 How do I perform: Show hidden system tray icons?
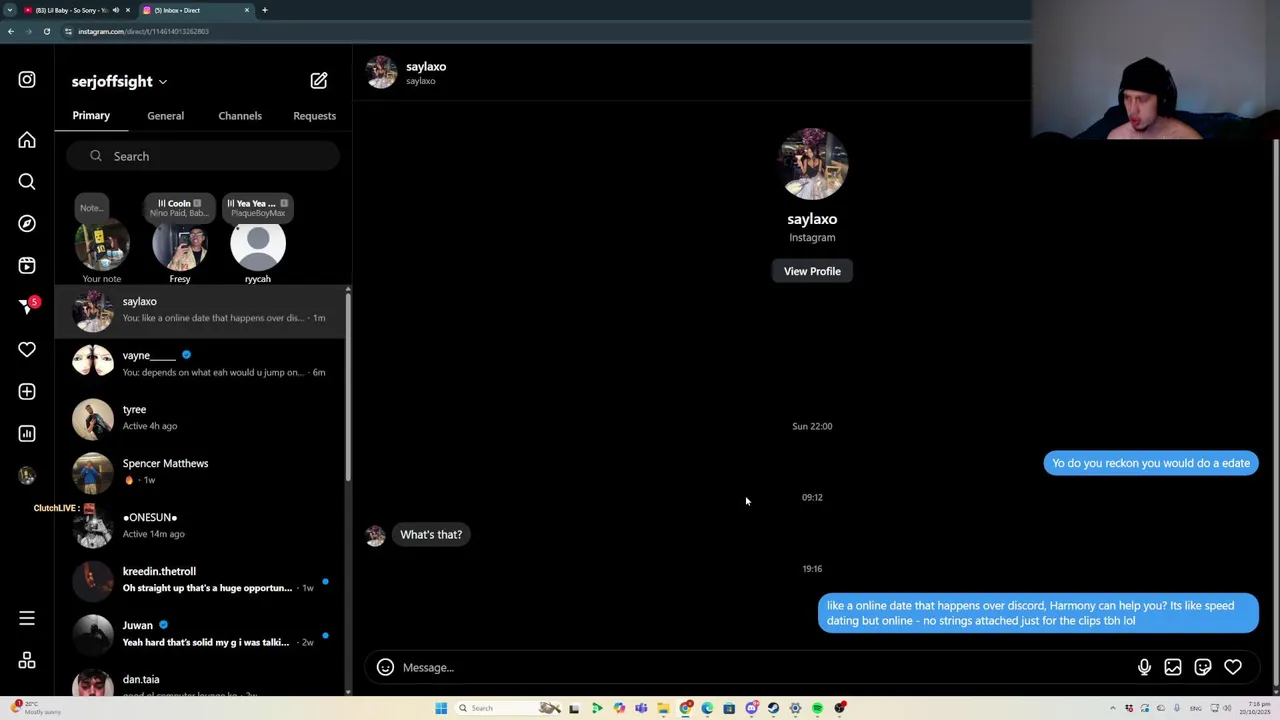pyautogui.click(x=1113, y=708)
